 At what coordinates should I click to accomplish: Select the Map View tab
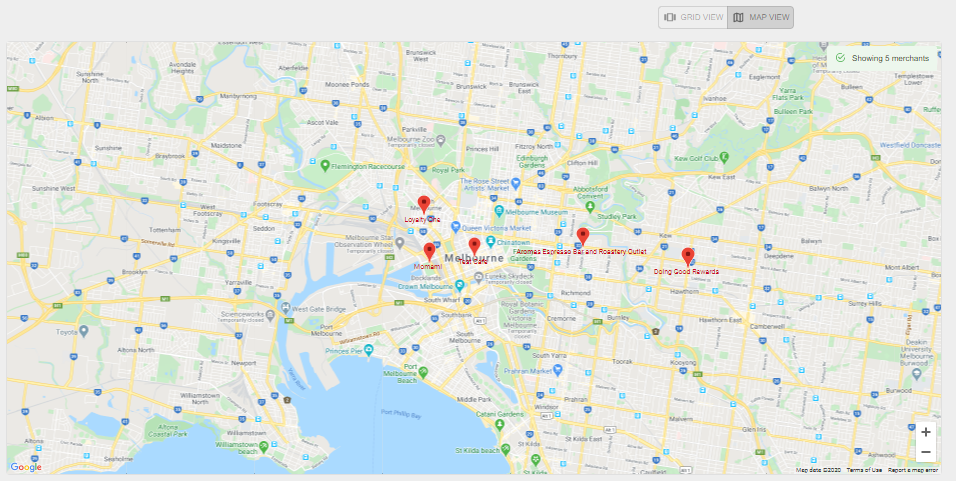click(760, 17)
